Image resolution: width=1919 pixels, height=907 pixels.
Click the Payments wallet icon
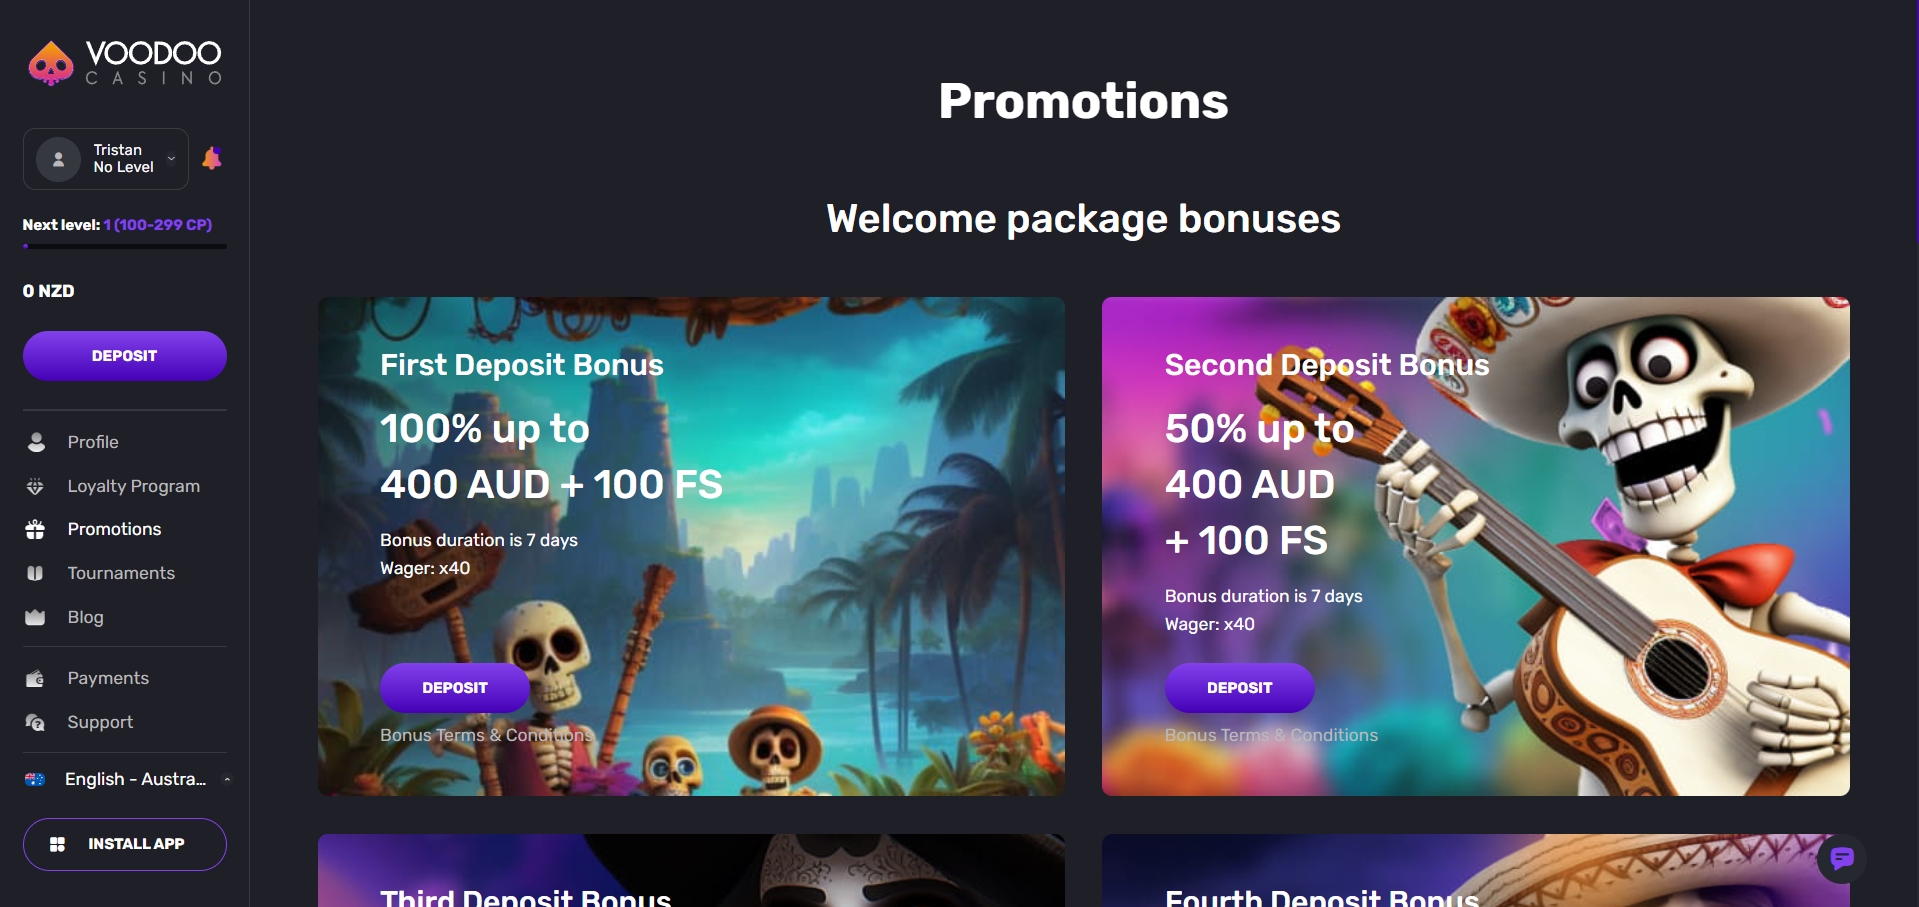point(35,679)
